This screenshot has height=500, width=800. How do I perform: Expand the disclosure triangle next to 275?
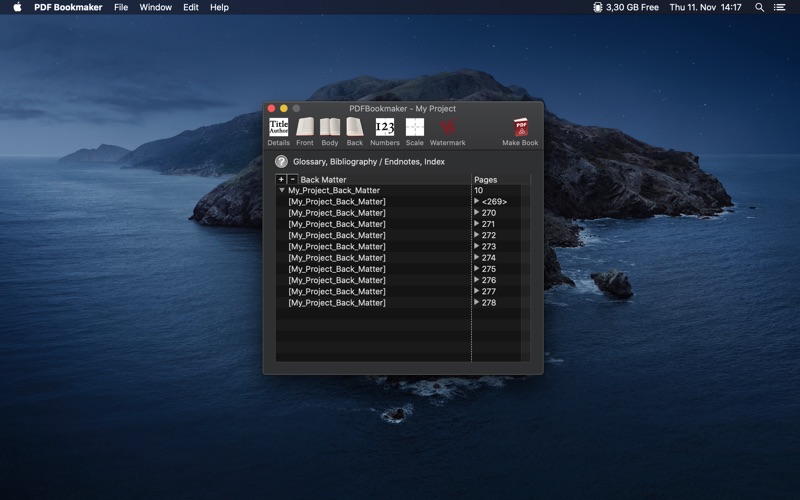(477, 268)
